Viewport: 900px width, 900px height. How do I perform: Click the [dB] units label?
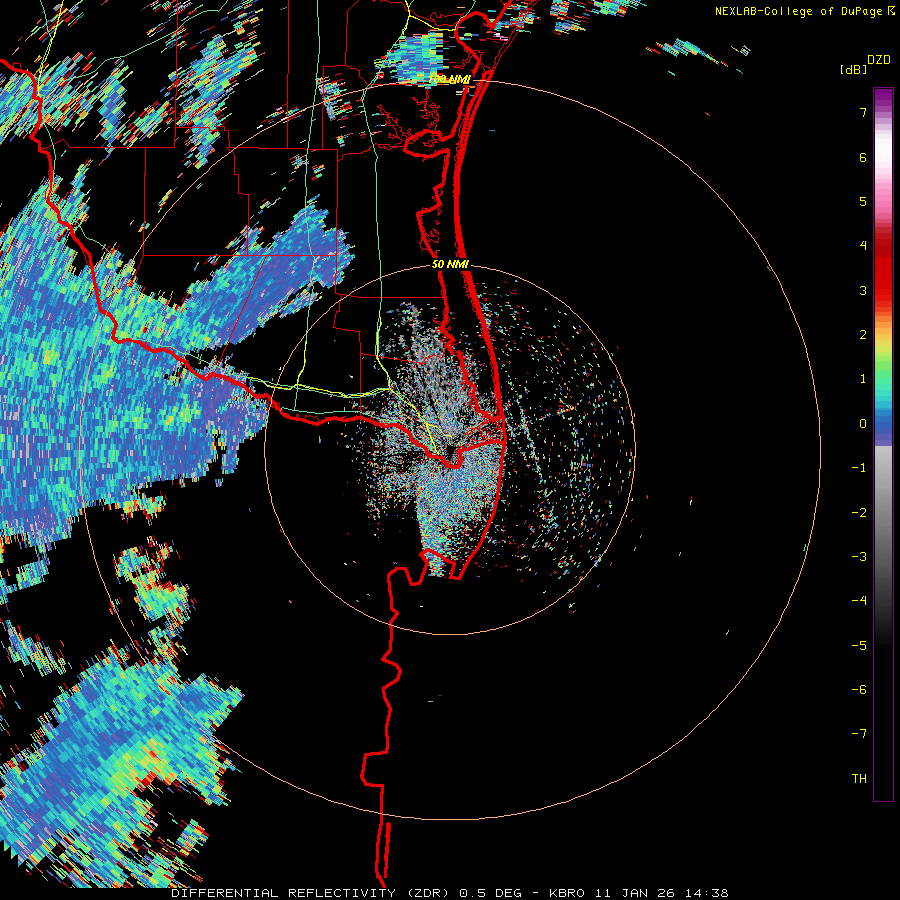854,70
